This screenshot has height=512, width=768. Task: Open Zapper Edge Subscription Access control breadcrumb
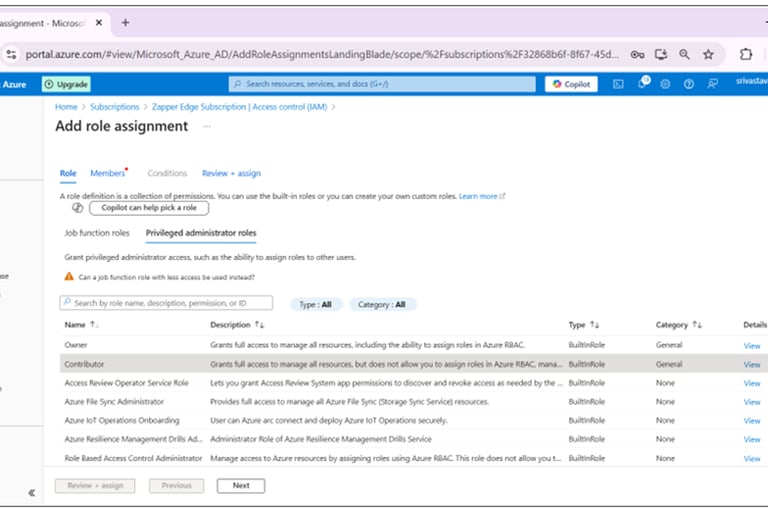pyautogui.click(x=240, y=107)
